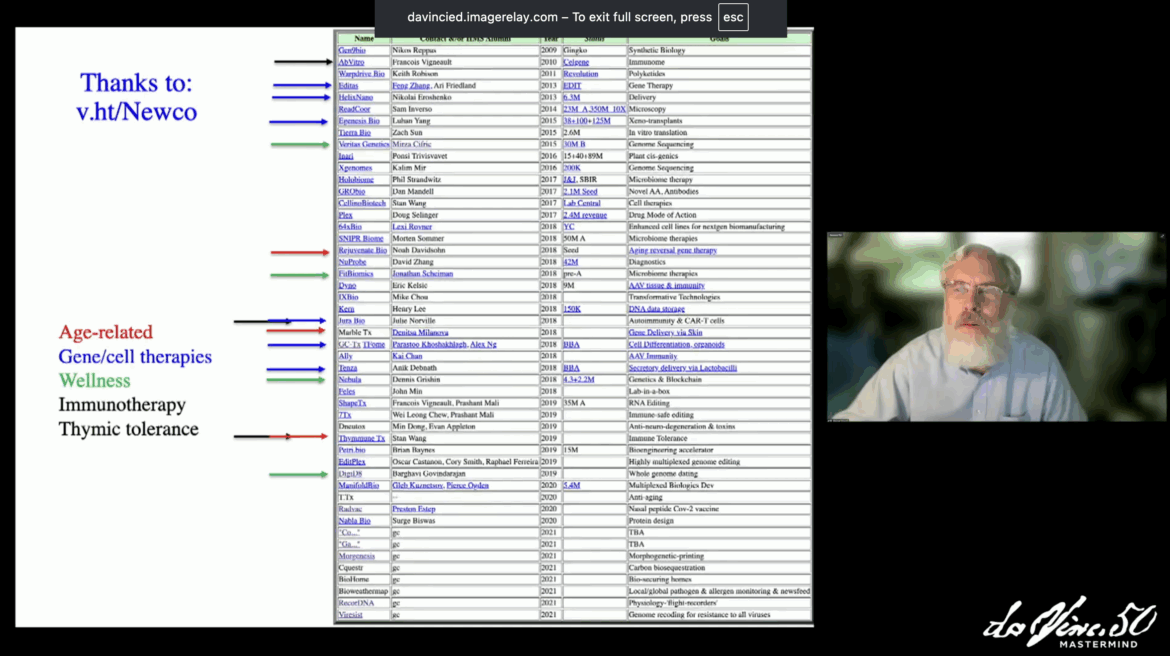Open the Gleb Kuznetsov contact link
This screenshot has width=1170, height=656.
click(x=418, y=486)
